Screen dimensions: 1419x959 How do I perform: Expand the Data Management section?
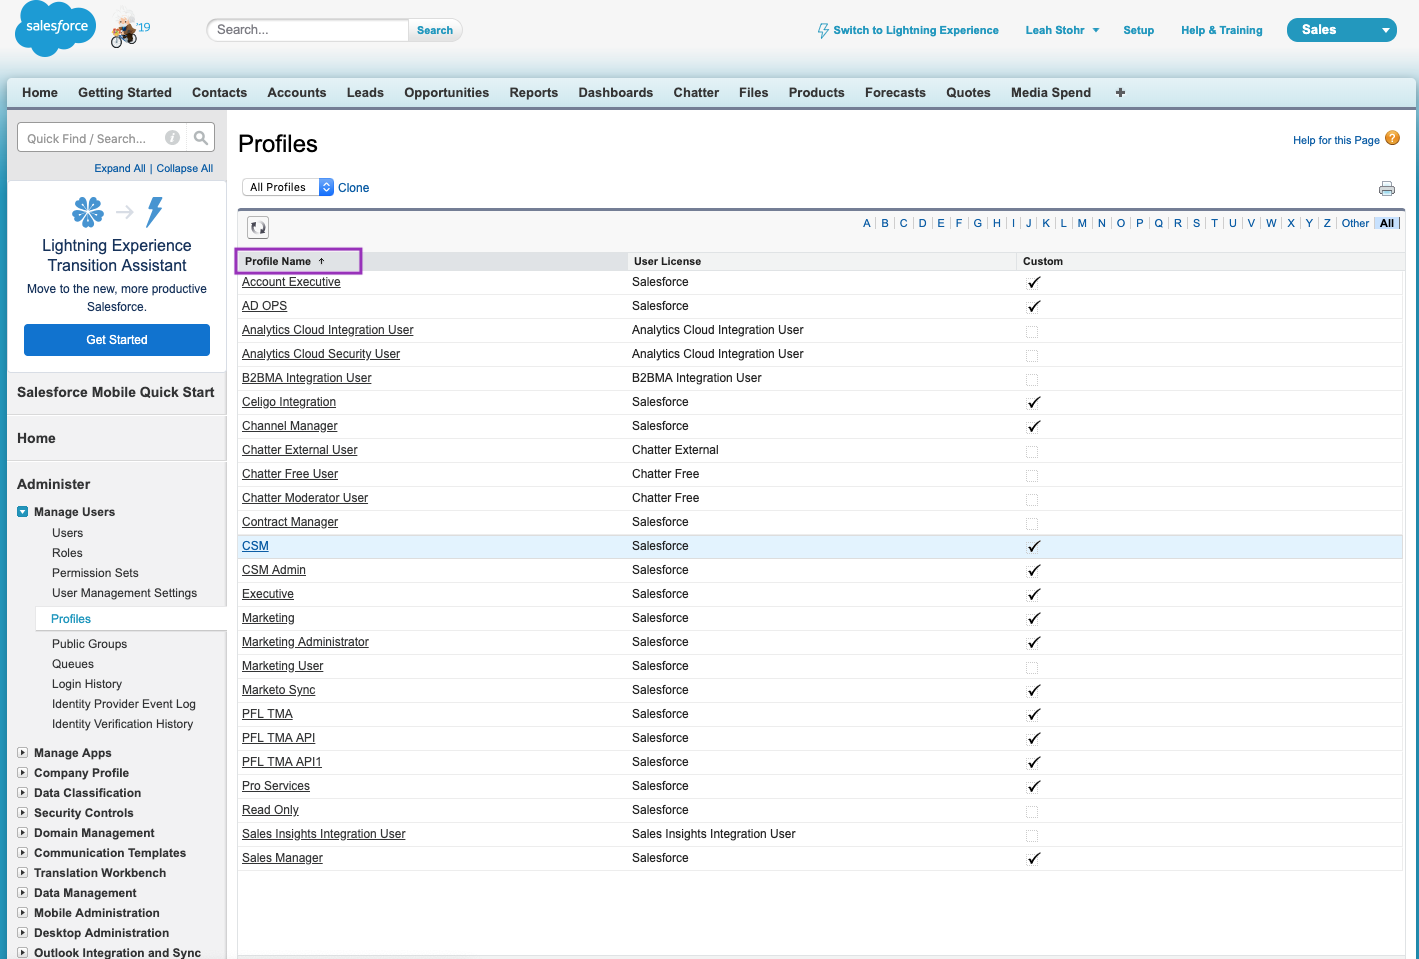(x=23, y=893)
